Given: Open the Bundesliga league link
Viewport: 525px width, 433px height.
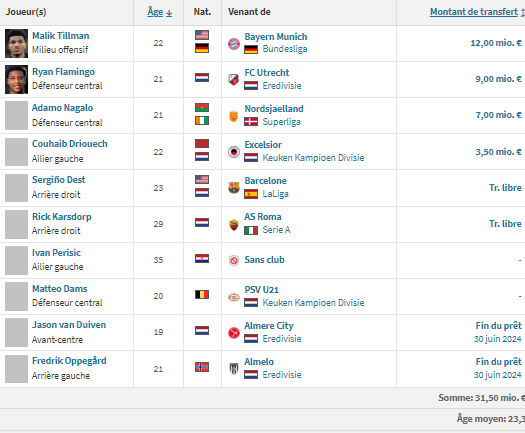Looking at the screenshot, I should tap(285, 49).
